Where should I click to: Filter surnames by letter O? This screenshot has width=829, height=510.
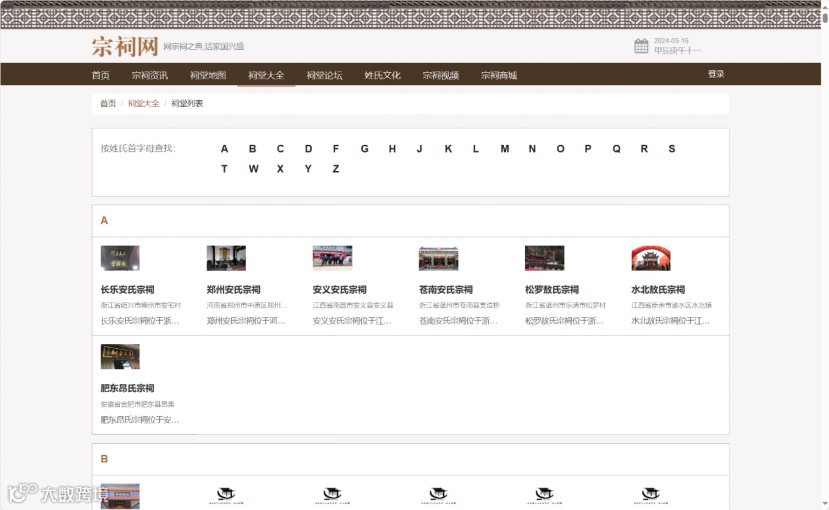[x=560, y=149]
